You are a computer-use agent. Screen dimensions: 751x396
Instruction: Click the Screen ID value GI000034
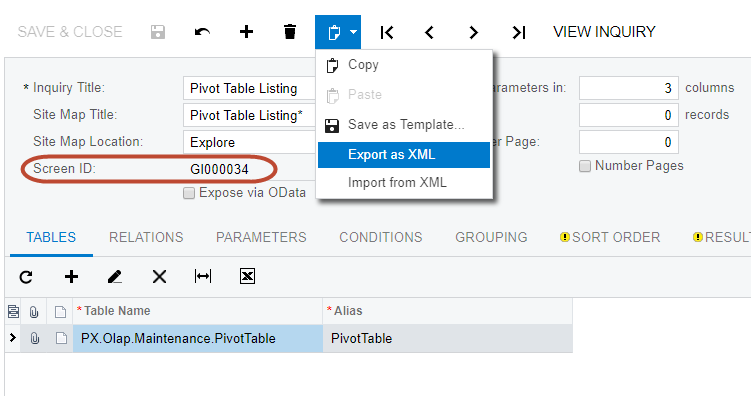[x=219, y=170]
